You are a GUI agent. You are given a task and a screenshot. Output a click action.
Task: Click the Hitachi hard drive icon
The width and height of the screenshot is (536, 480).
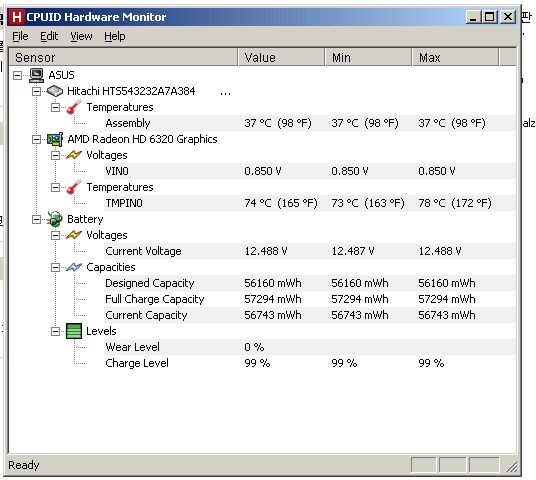point(55,91)
